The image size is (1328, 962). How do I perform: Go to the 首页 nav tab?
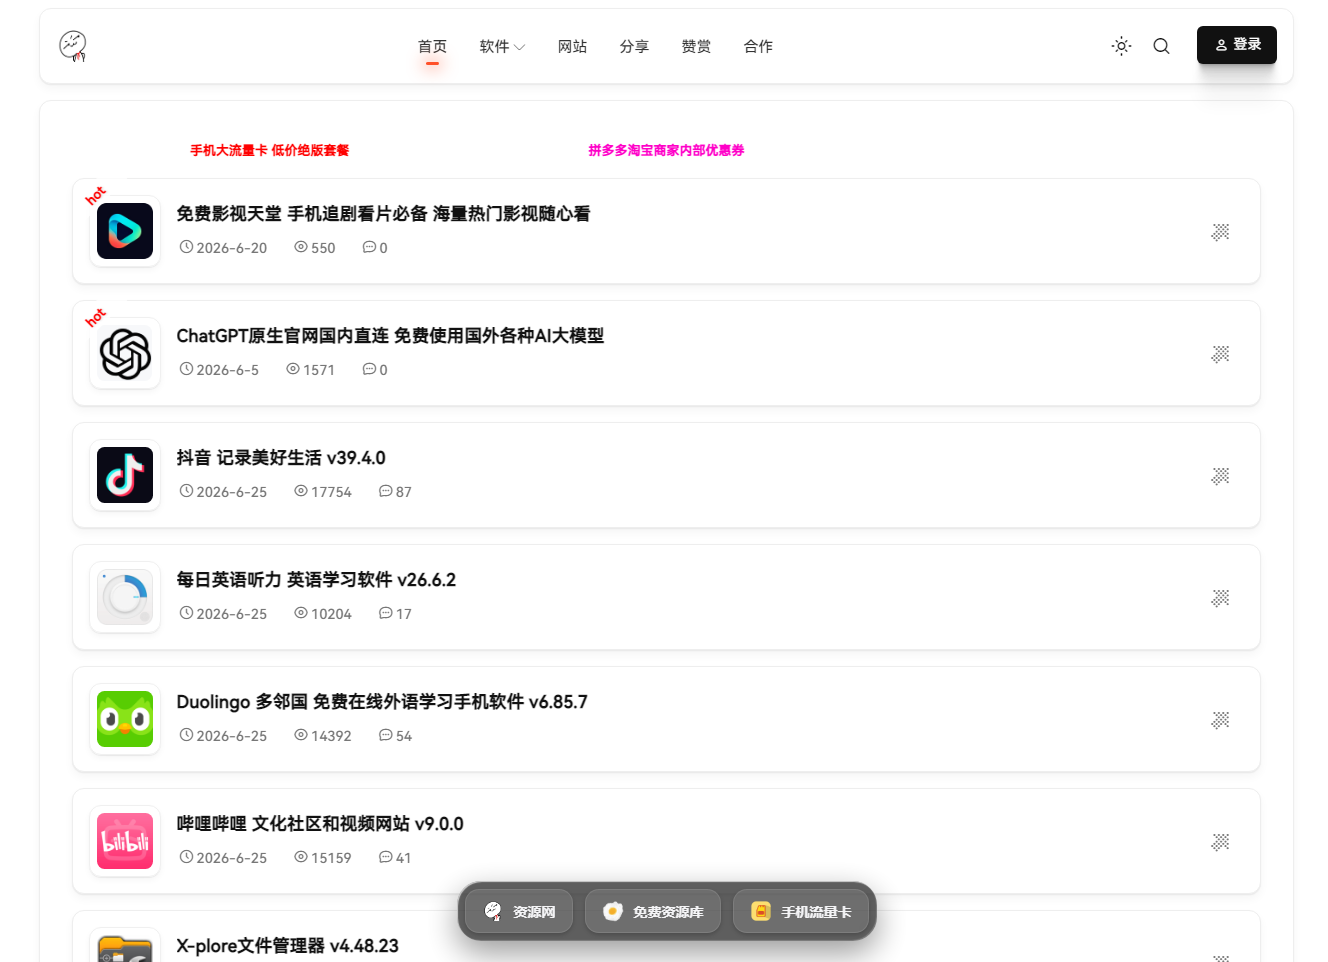432,46
